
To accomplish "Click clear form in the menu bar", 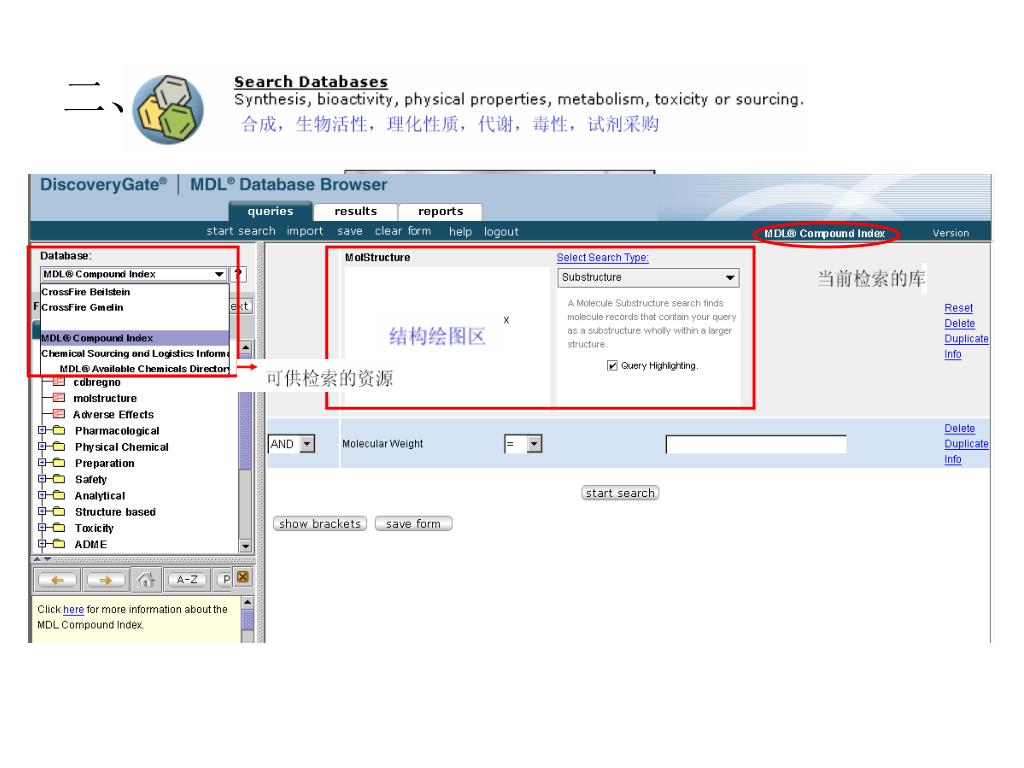I will click(x=403, y=231).
